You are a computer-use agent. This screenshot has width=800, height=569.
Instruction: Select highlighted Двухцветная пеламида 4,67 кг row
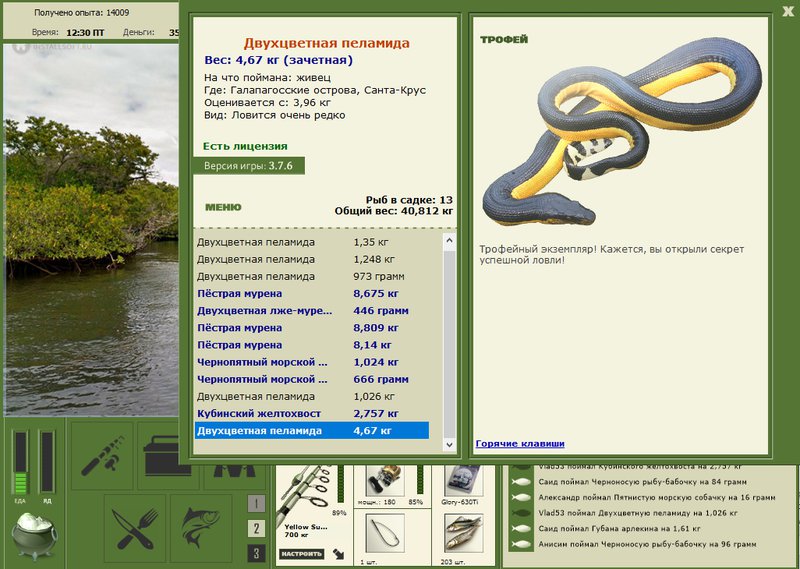(x=311, y=431)
